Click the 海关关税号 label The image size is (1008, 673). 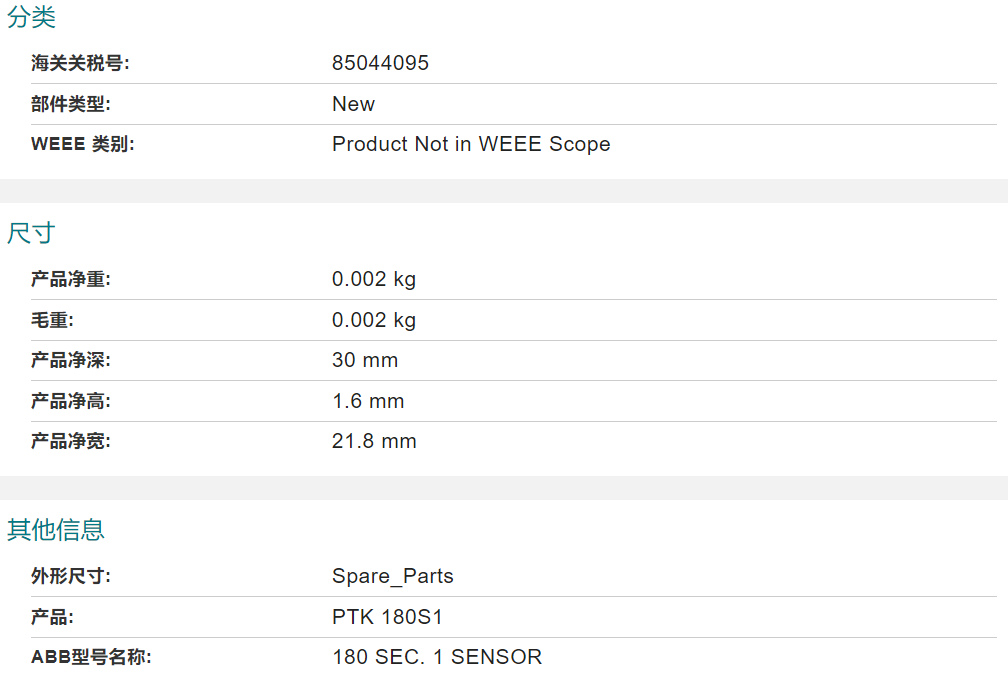point(80,63)
